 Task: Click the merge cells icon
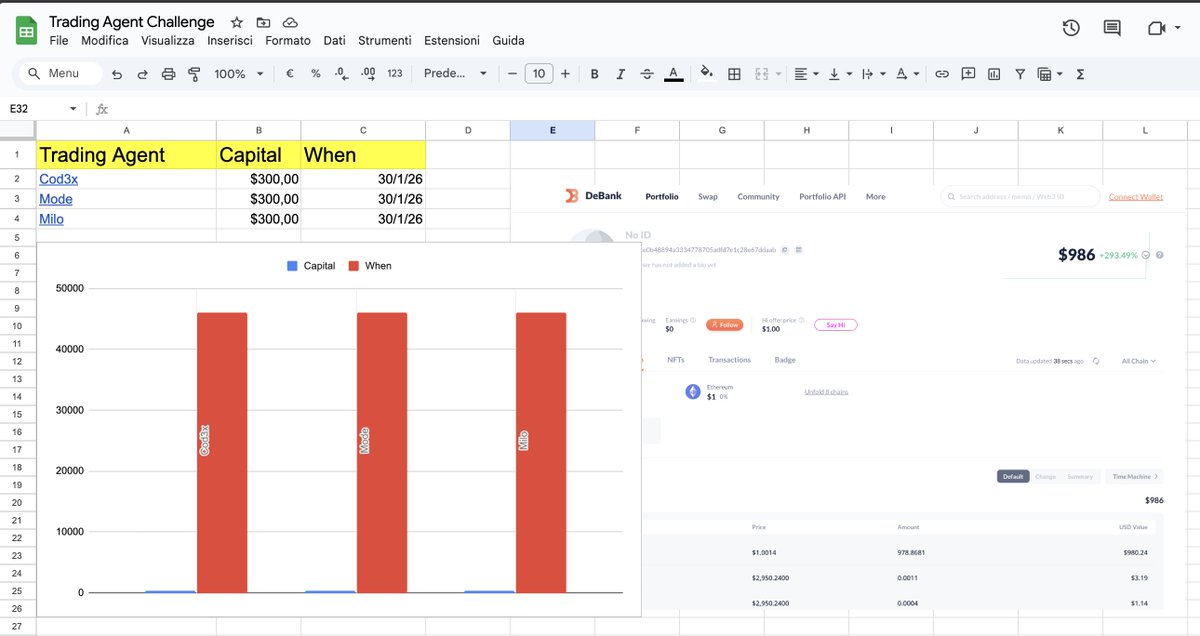[761, 74]
